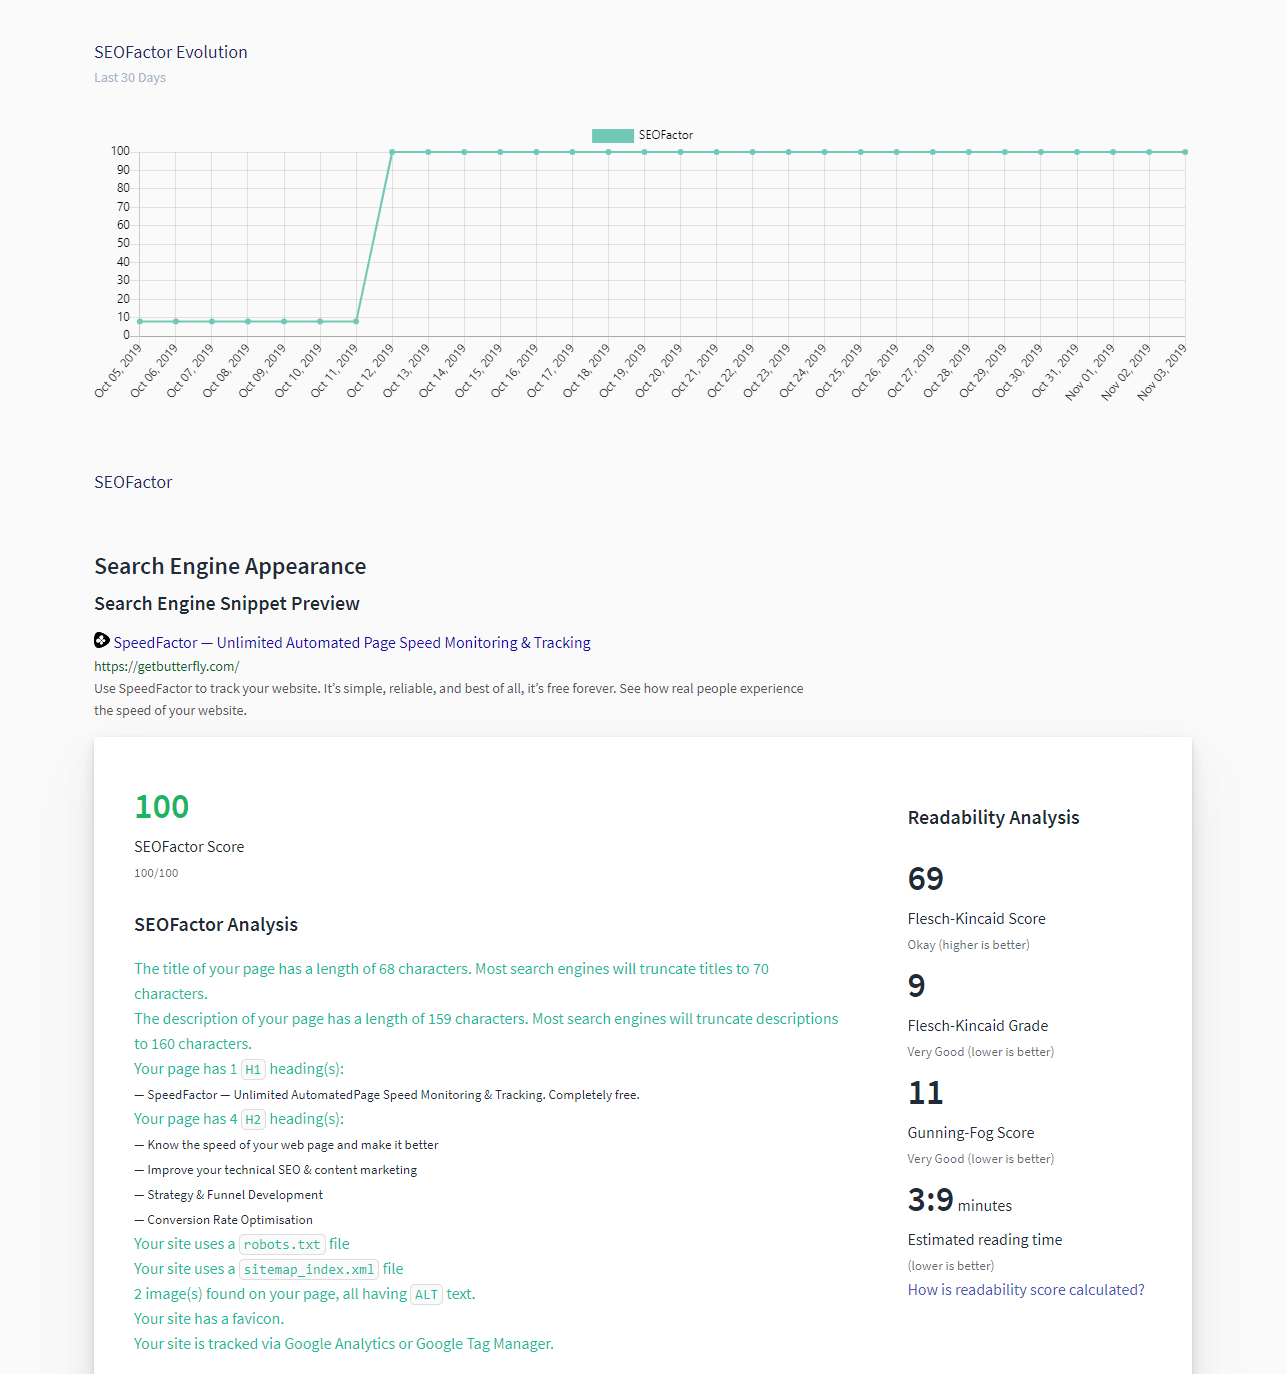Switch to the Search Engine Snippet Preview tab
This screenshot has width=1286, height=1374.
pyautogui.click(x=226, y=603)
